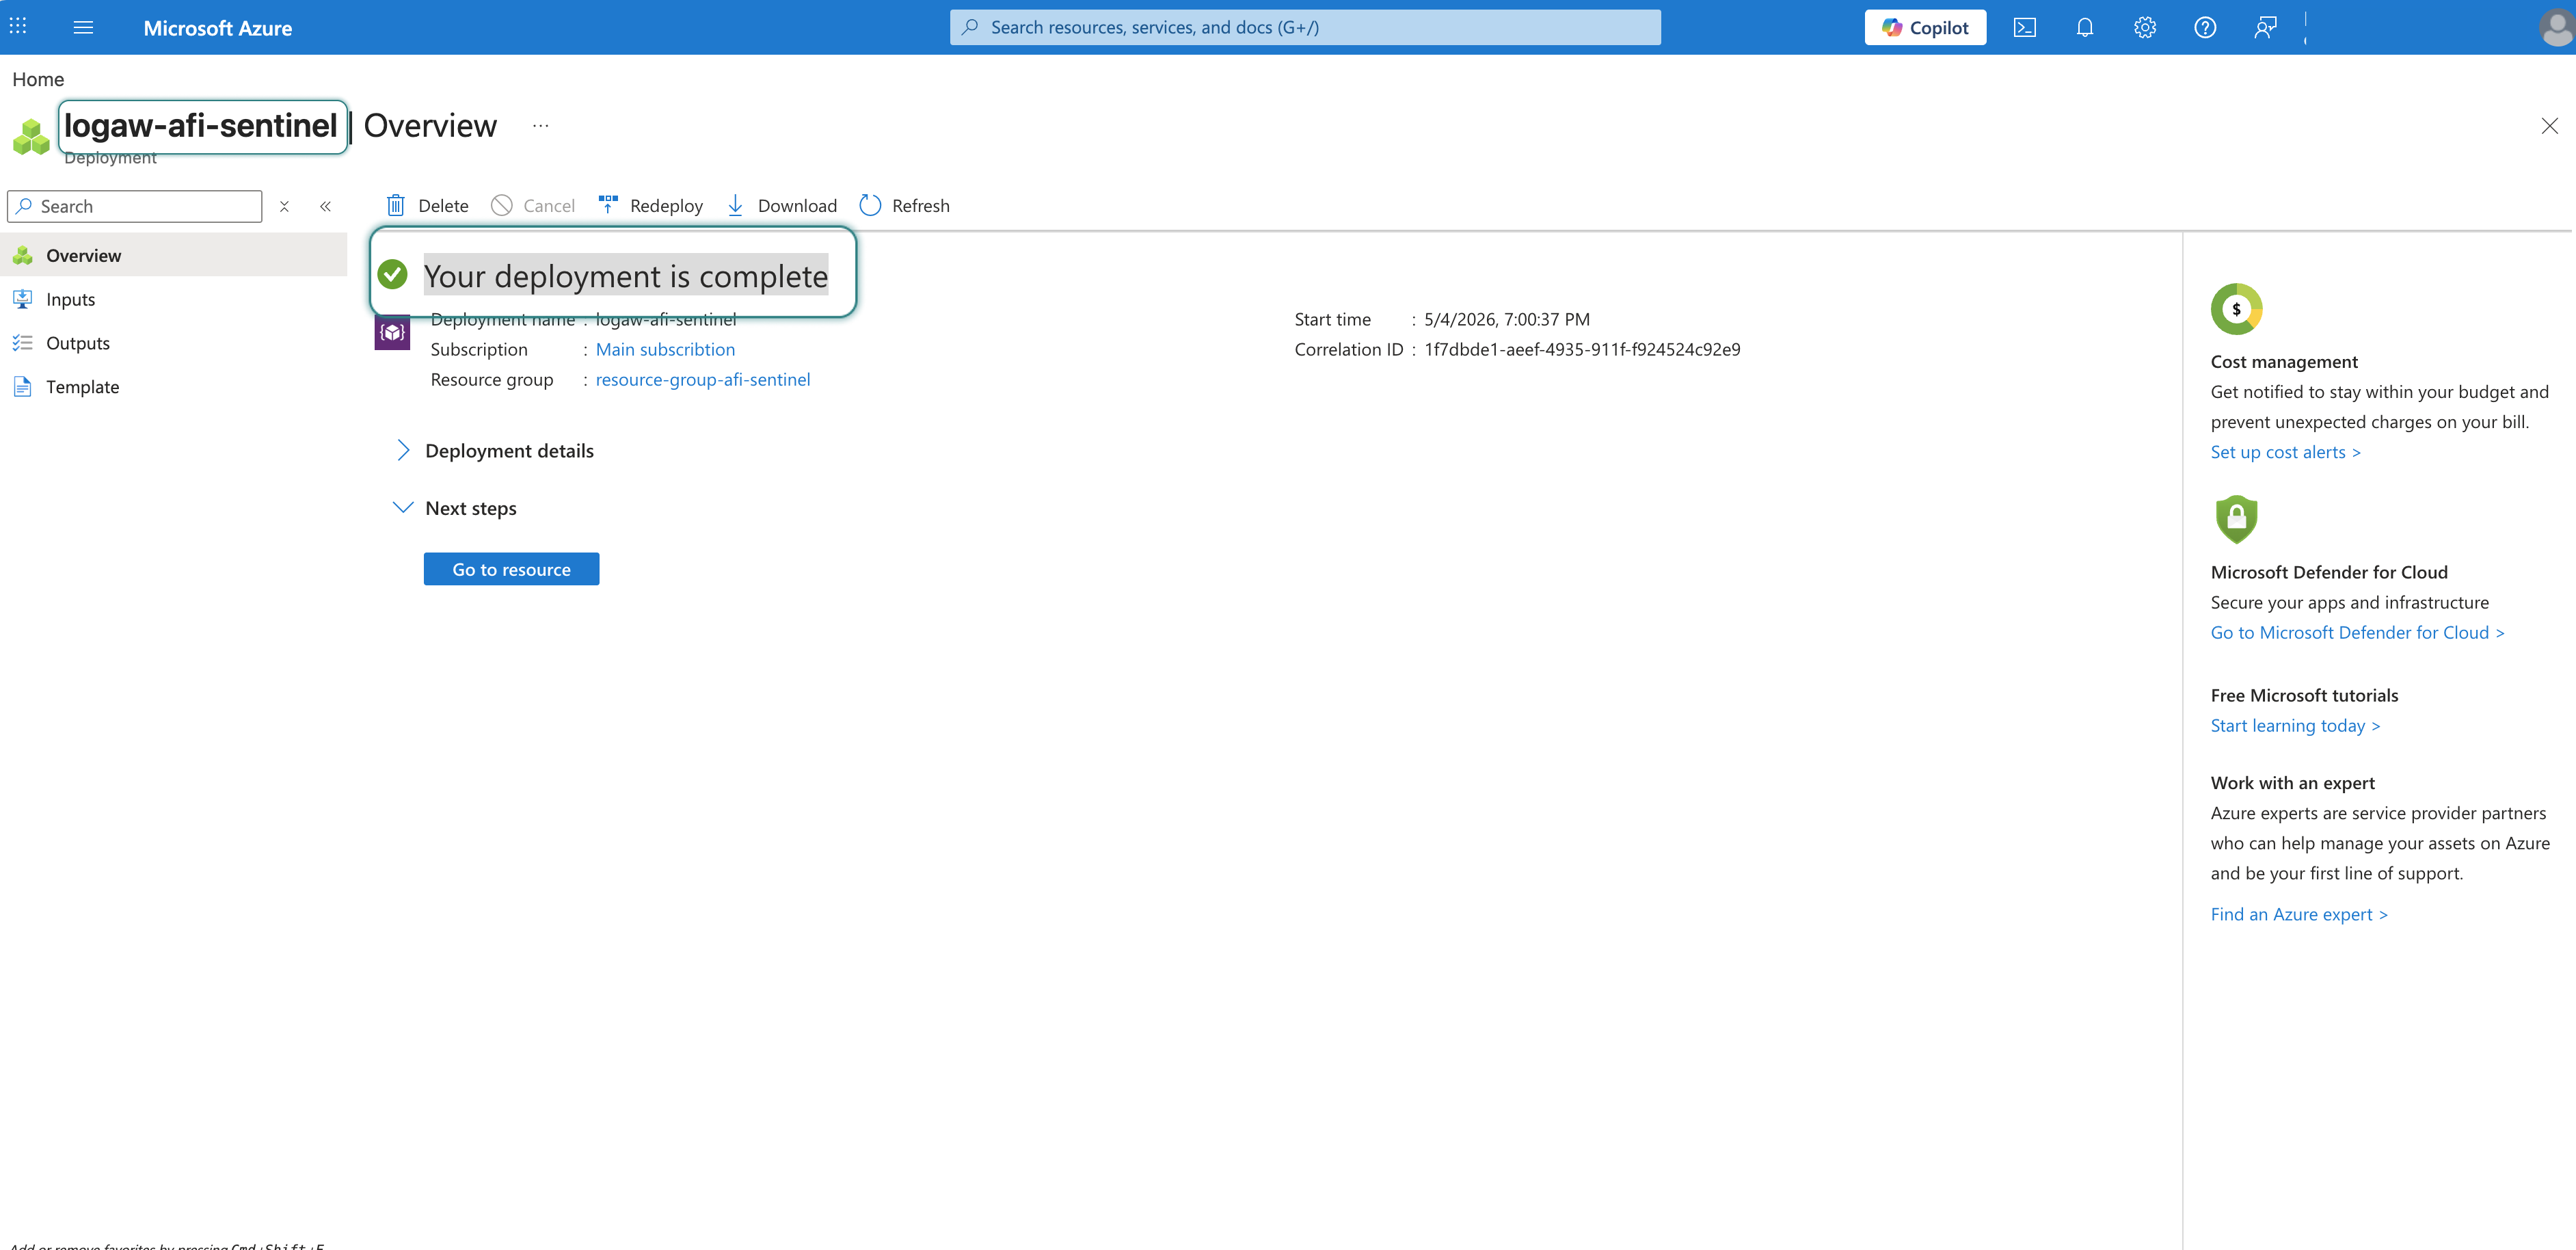This screenshot has width=2576, height=1250.
Task: Click the Defender for Cloud shield icon
Action: point(2236,519)
